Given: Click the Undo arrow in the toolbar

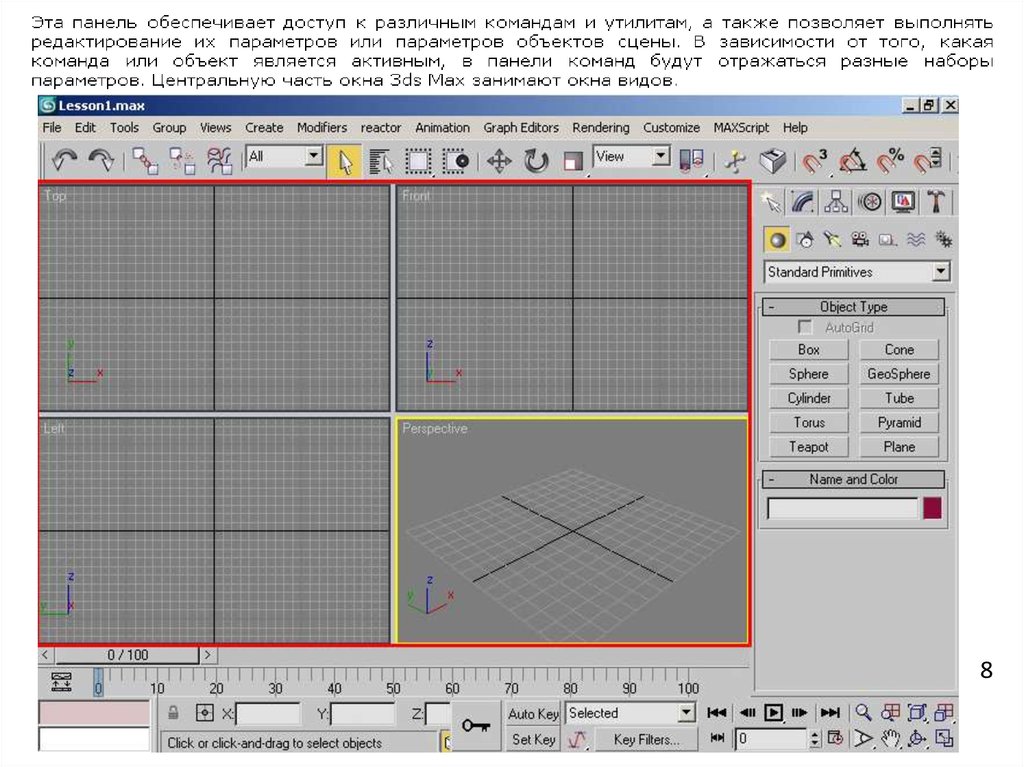Looking at the screenshot, I should [65, 160].
